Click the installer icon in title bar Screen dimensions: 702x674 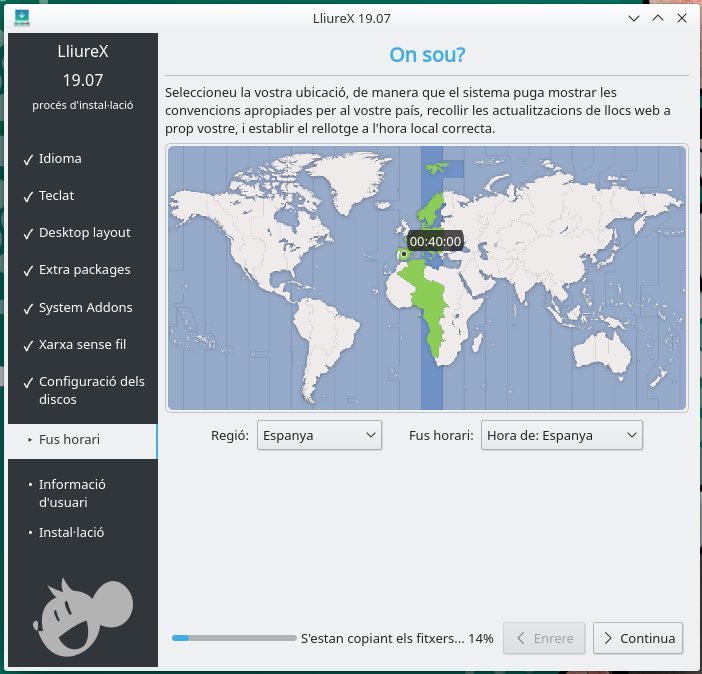(21, 18)
